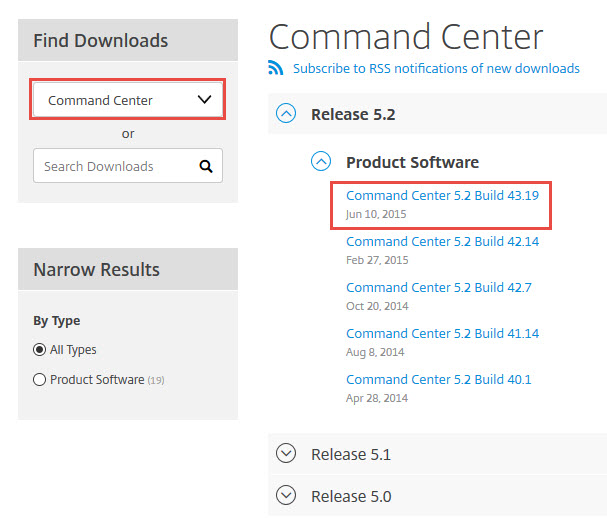Viewport: 607px width, 518px height.
Task: Expand the Release 5.1 section
Action: [286, 453]
